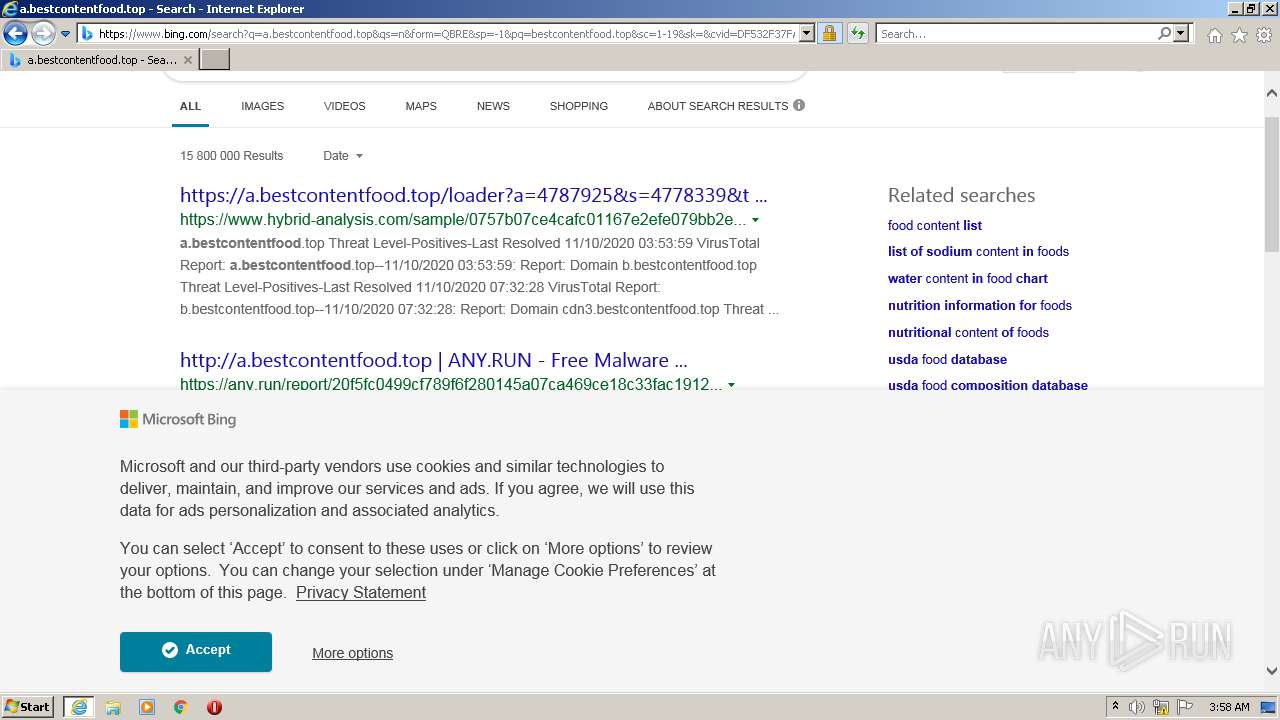Switch to the SHOPPING tab

[x=578, y=106]
